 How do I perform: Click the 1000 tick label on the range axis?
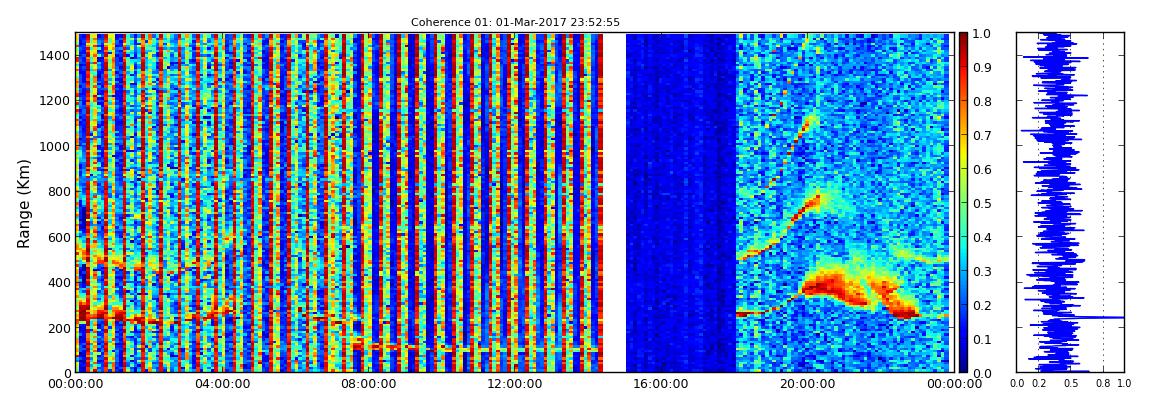pyautogui.click(x=55, y=146)
